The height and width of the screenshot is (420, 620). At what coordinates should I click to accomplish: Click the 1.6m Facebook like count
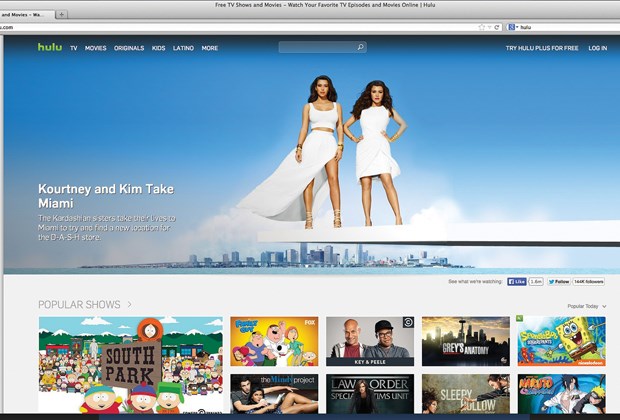[536, 282]
